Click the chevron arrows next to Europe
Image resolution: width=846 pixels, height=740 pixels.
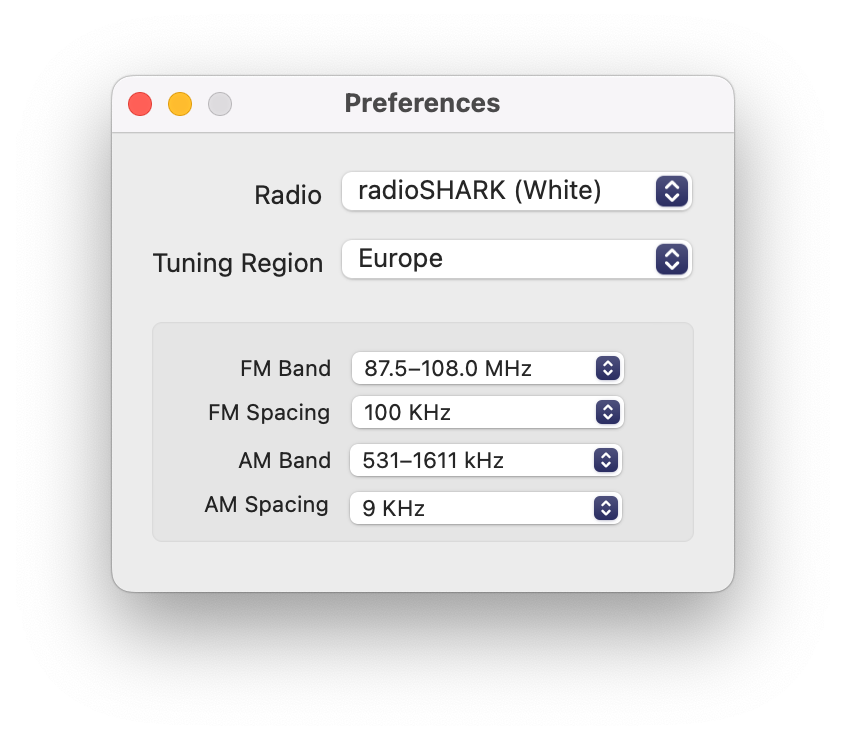[672, 259]
